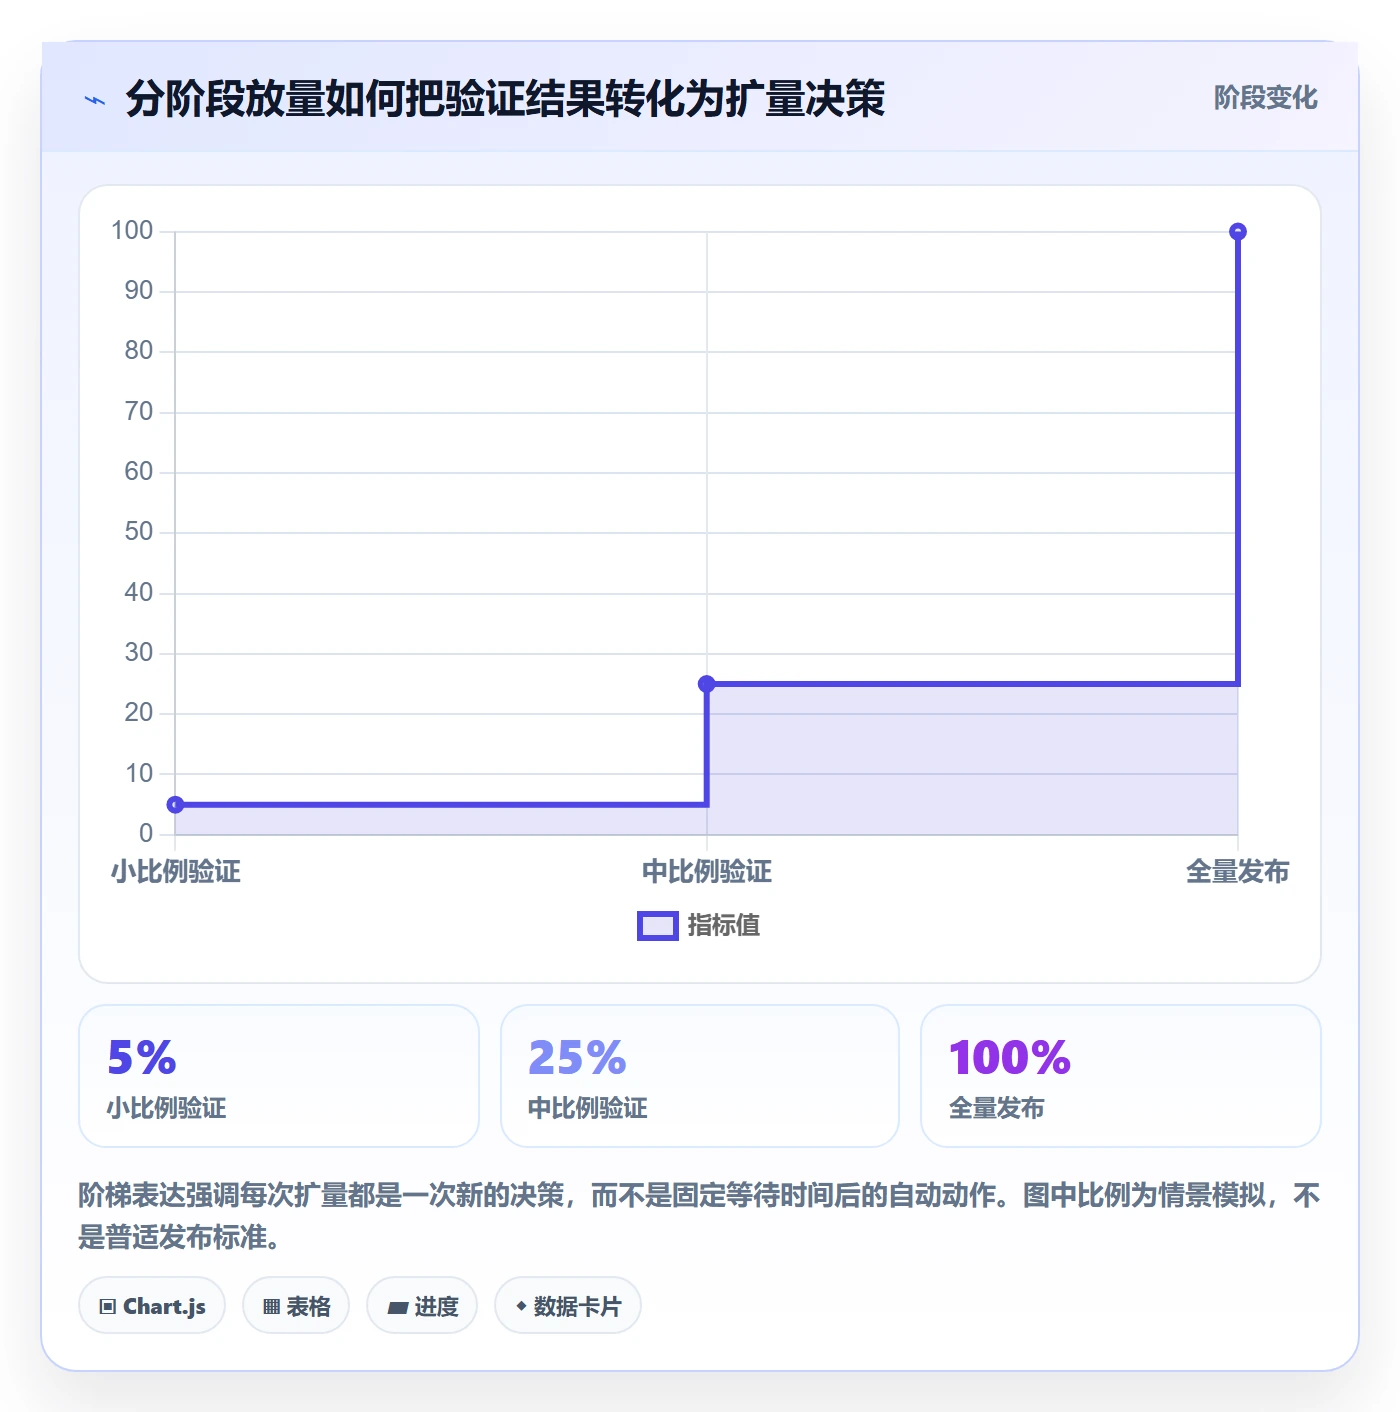Click the x-axis label 中比例验证

(x=707, y=872)
